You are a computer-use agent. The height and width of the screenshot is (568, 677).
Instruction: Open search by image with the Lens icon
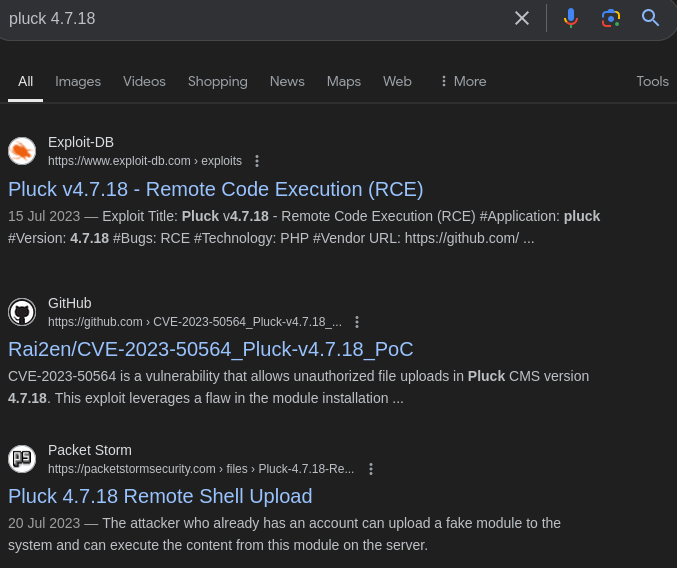coord(611,18)
